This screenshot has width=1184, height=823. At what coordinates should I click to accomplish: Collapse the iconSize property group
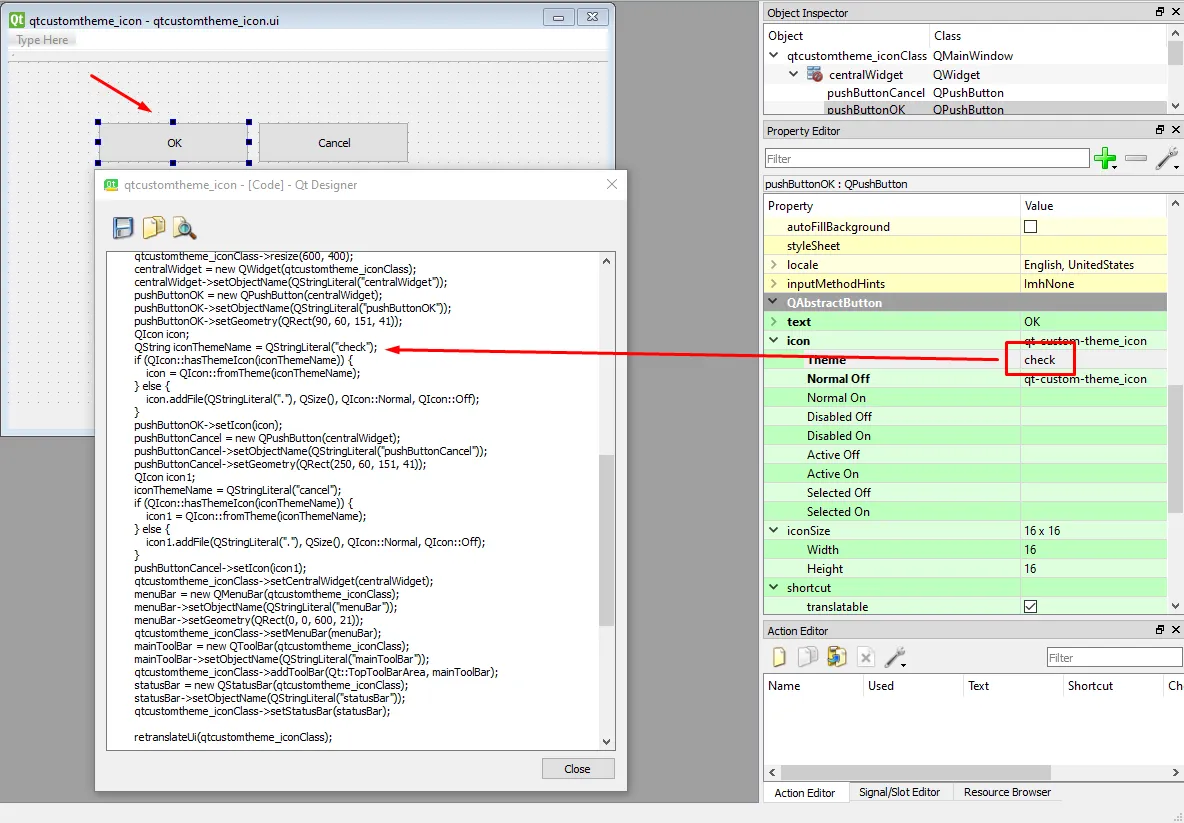coord(773,530)
